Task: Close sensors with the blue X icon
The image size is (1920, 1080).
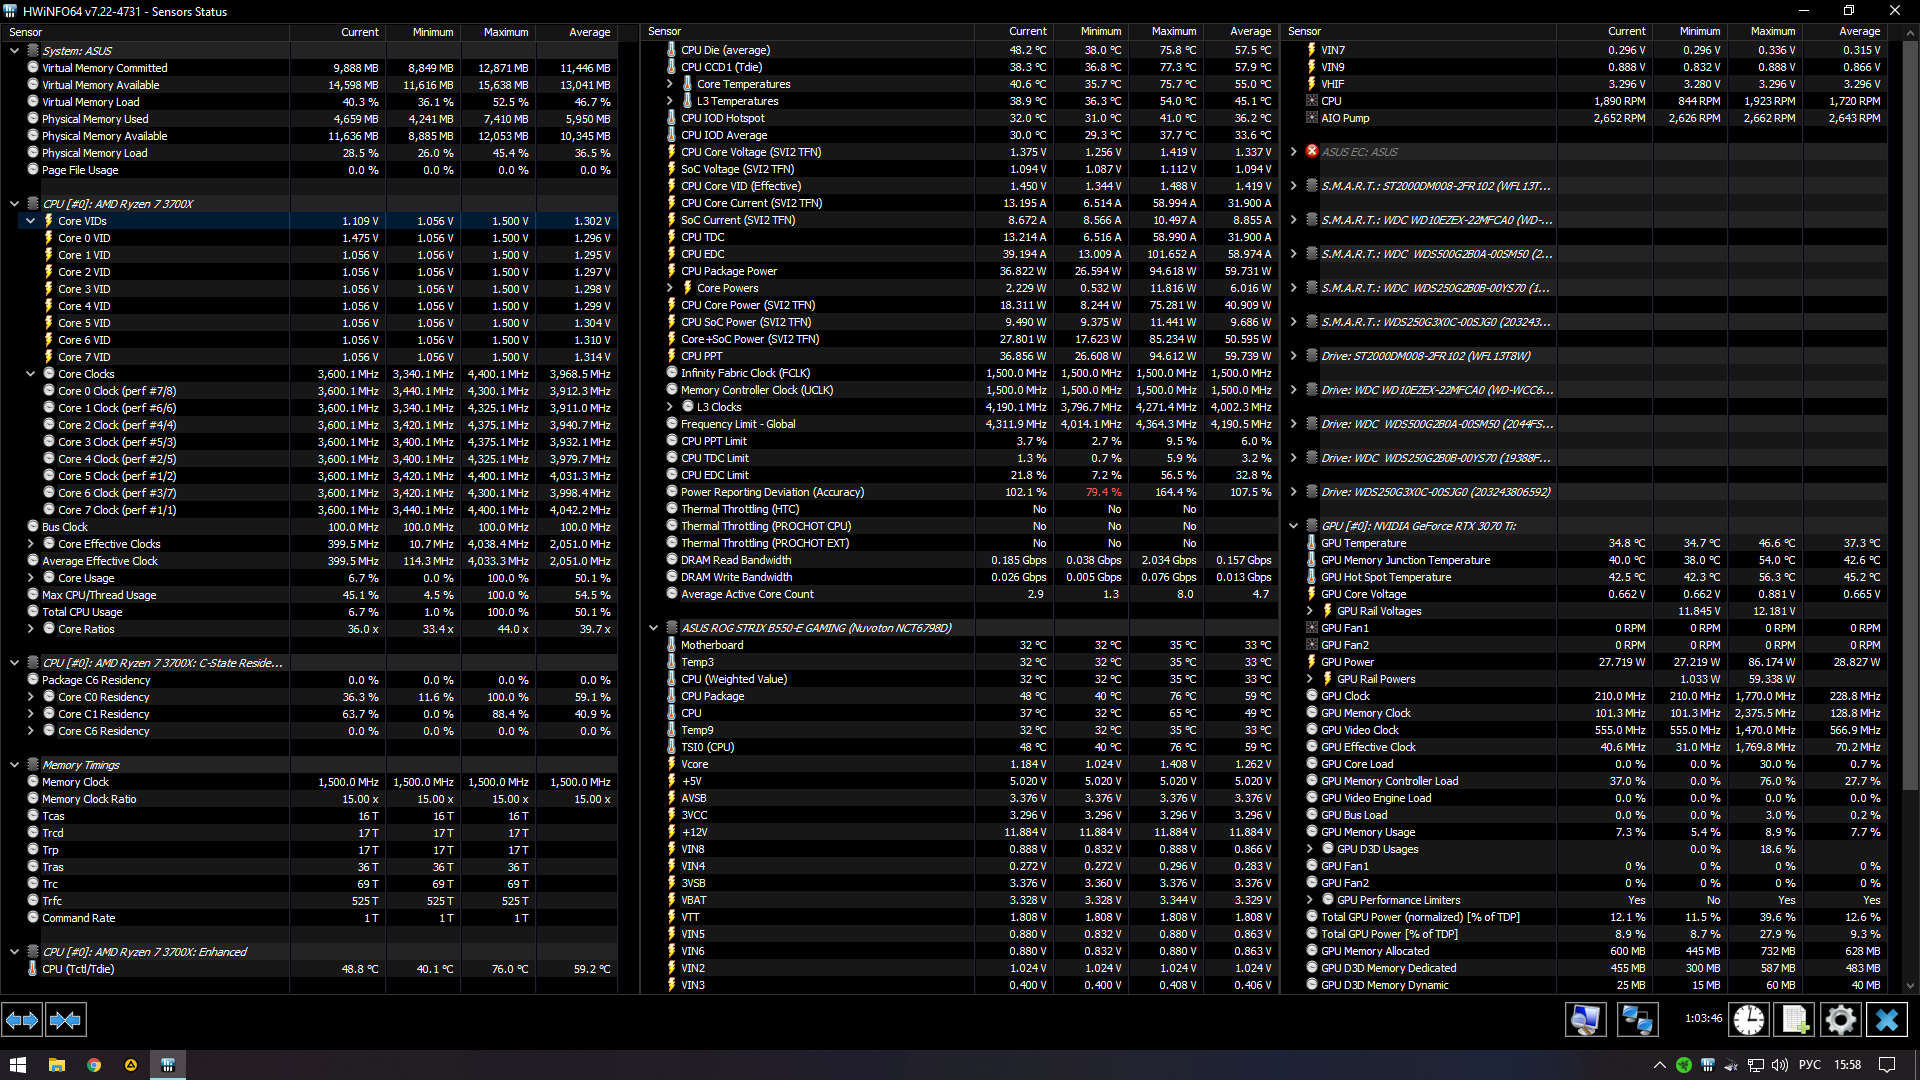Action: tap(1887, 1020)
